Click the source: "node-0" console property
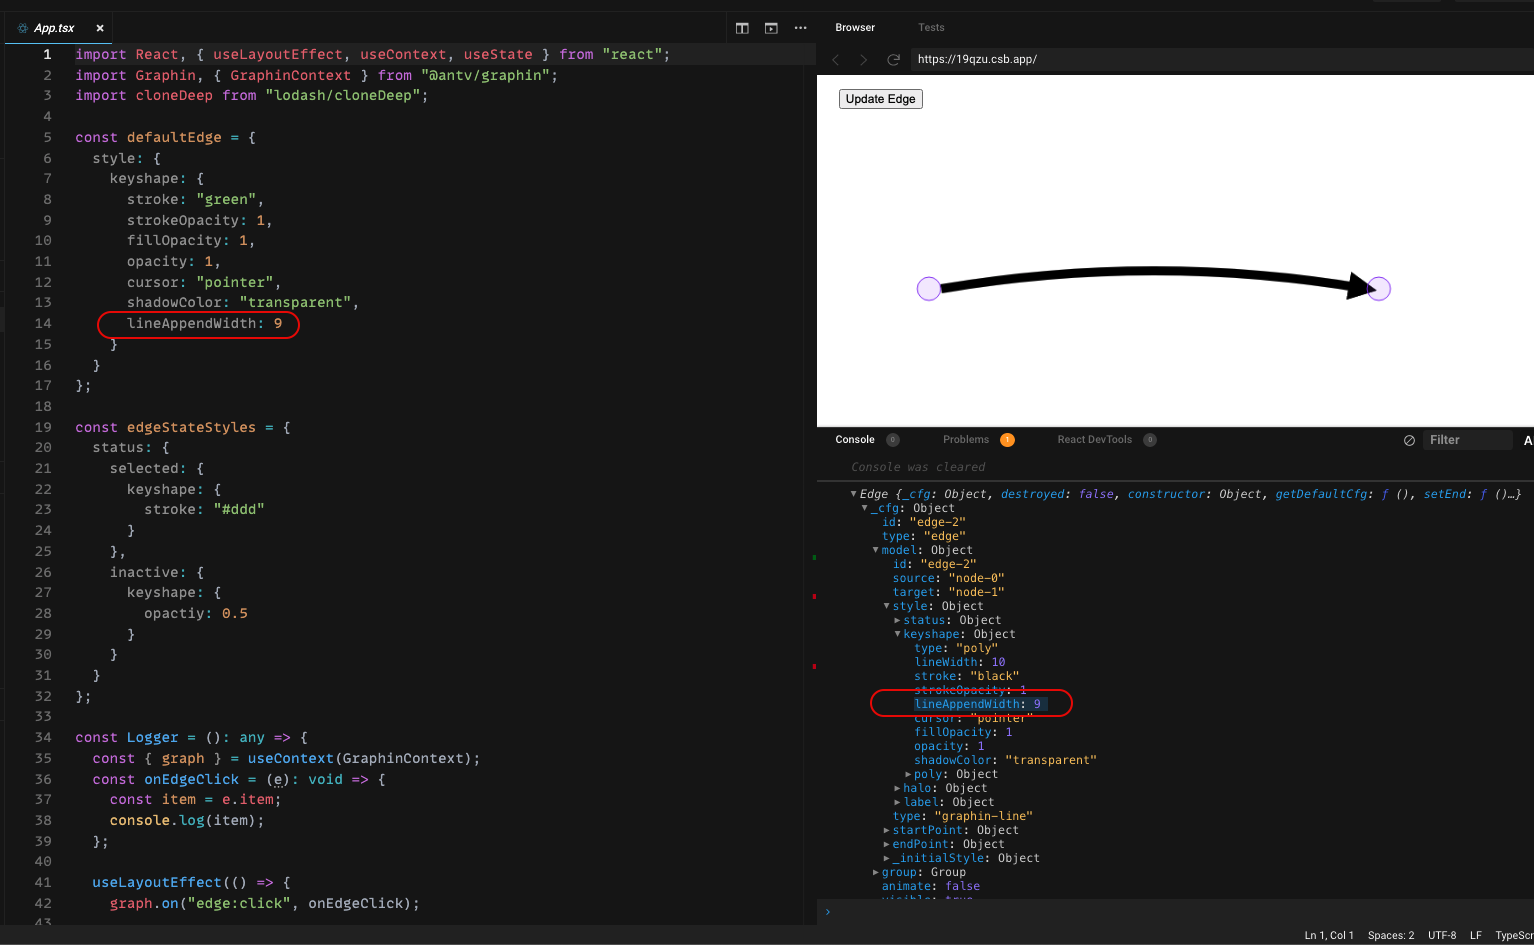 pos(948,578)
